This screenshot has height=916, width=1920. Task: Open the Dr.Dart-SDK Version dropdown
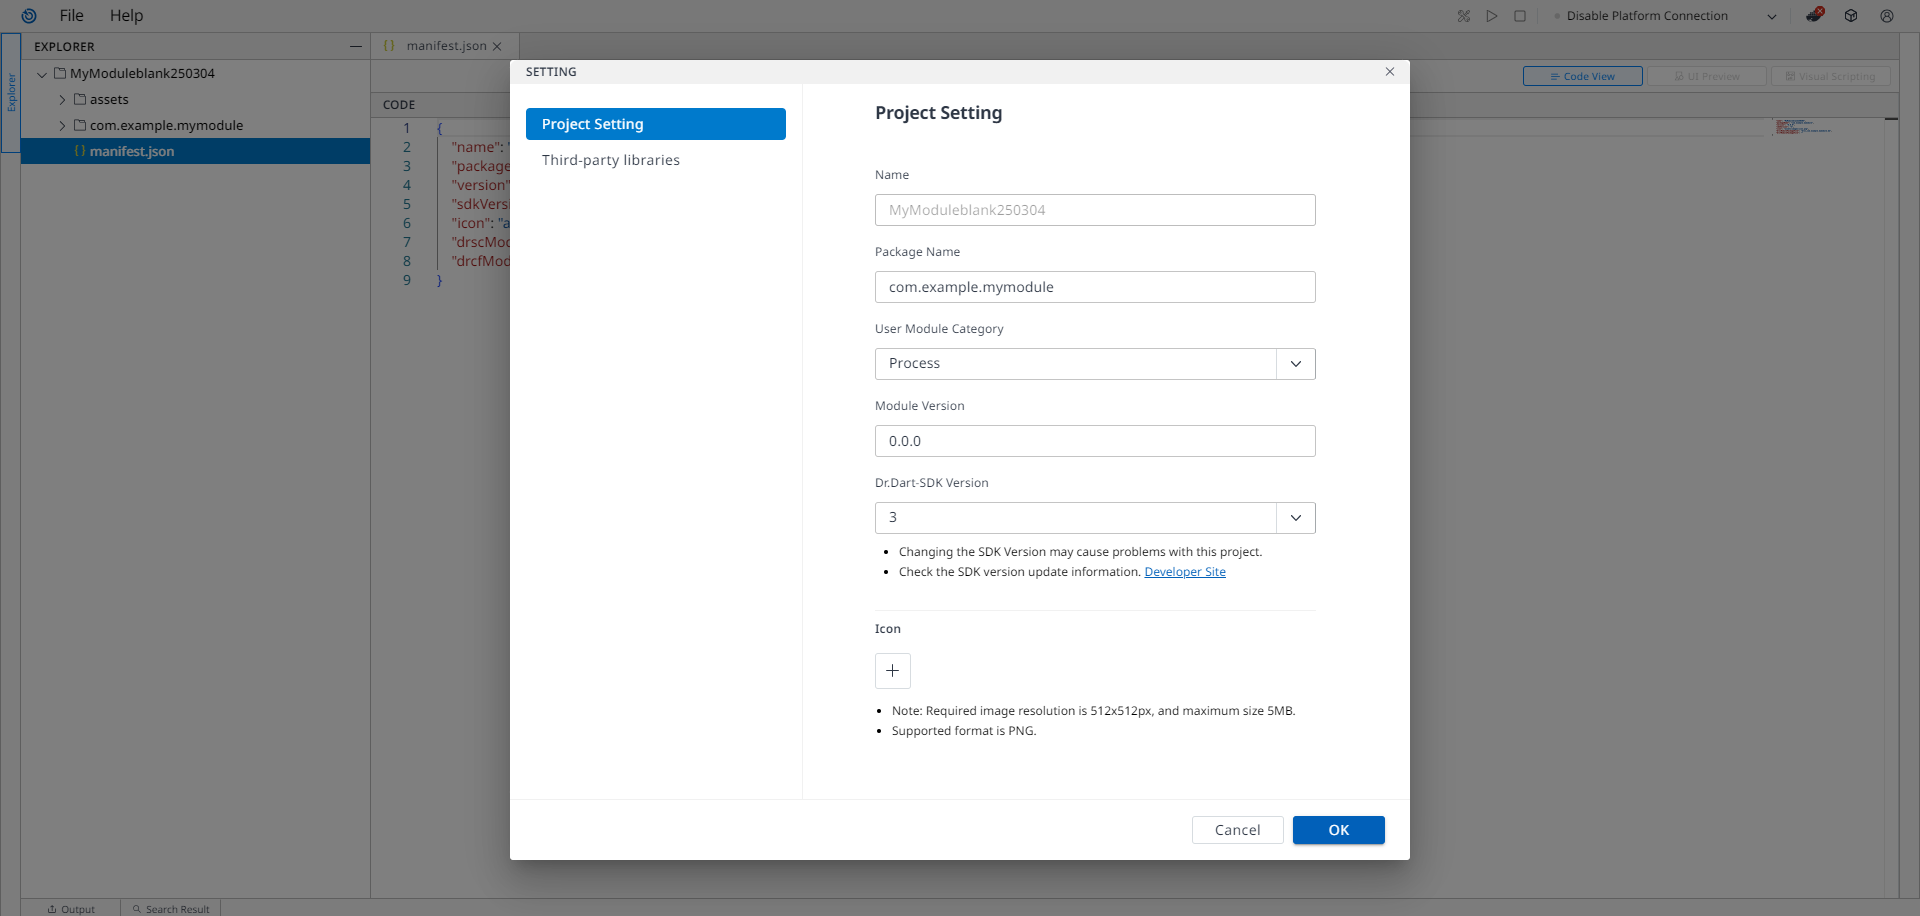[1295, 518]
